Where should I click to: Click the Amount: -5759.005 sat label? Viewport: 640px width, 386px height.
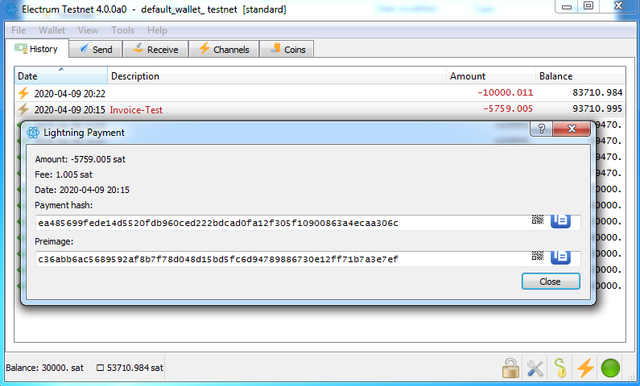[x=80, y=159]
